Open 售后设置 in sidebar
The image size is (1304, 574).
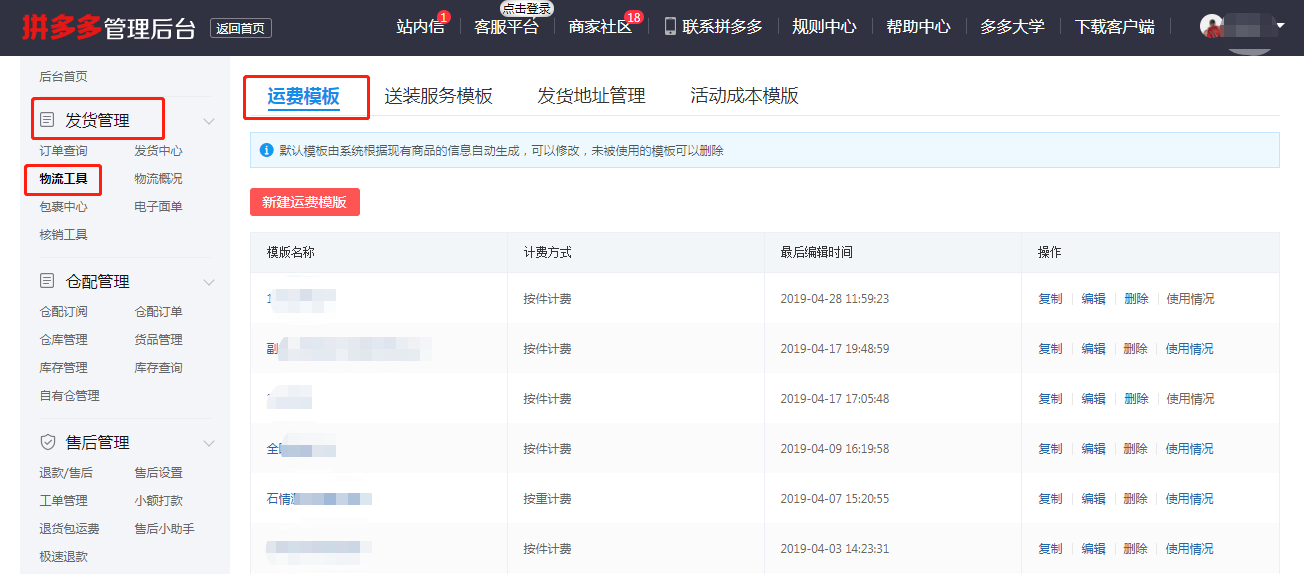158,473
